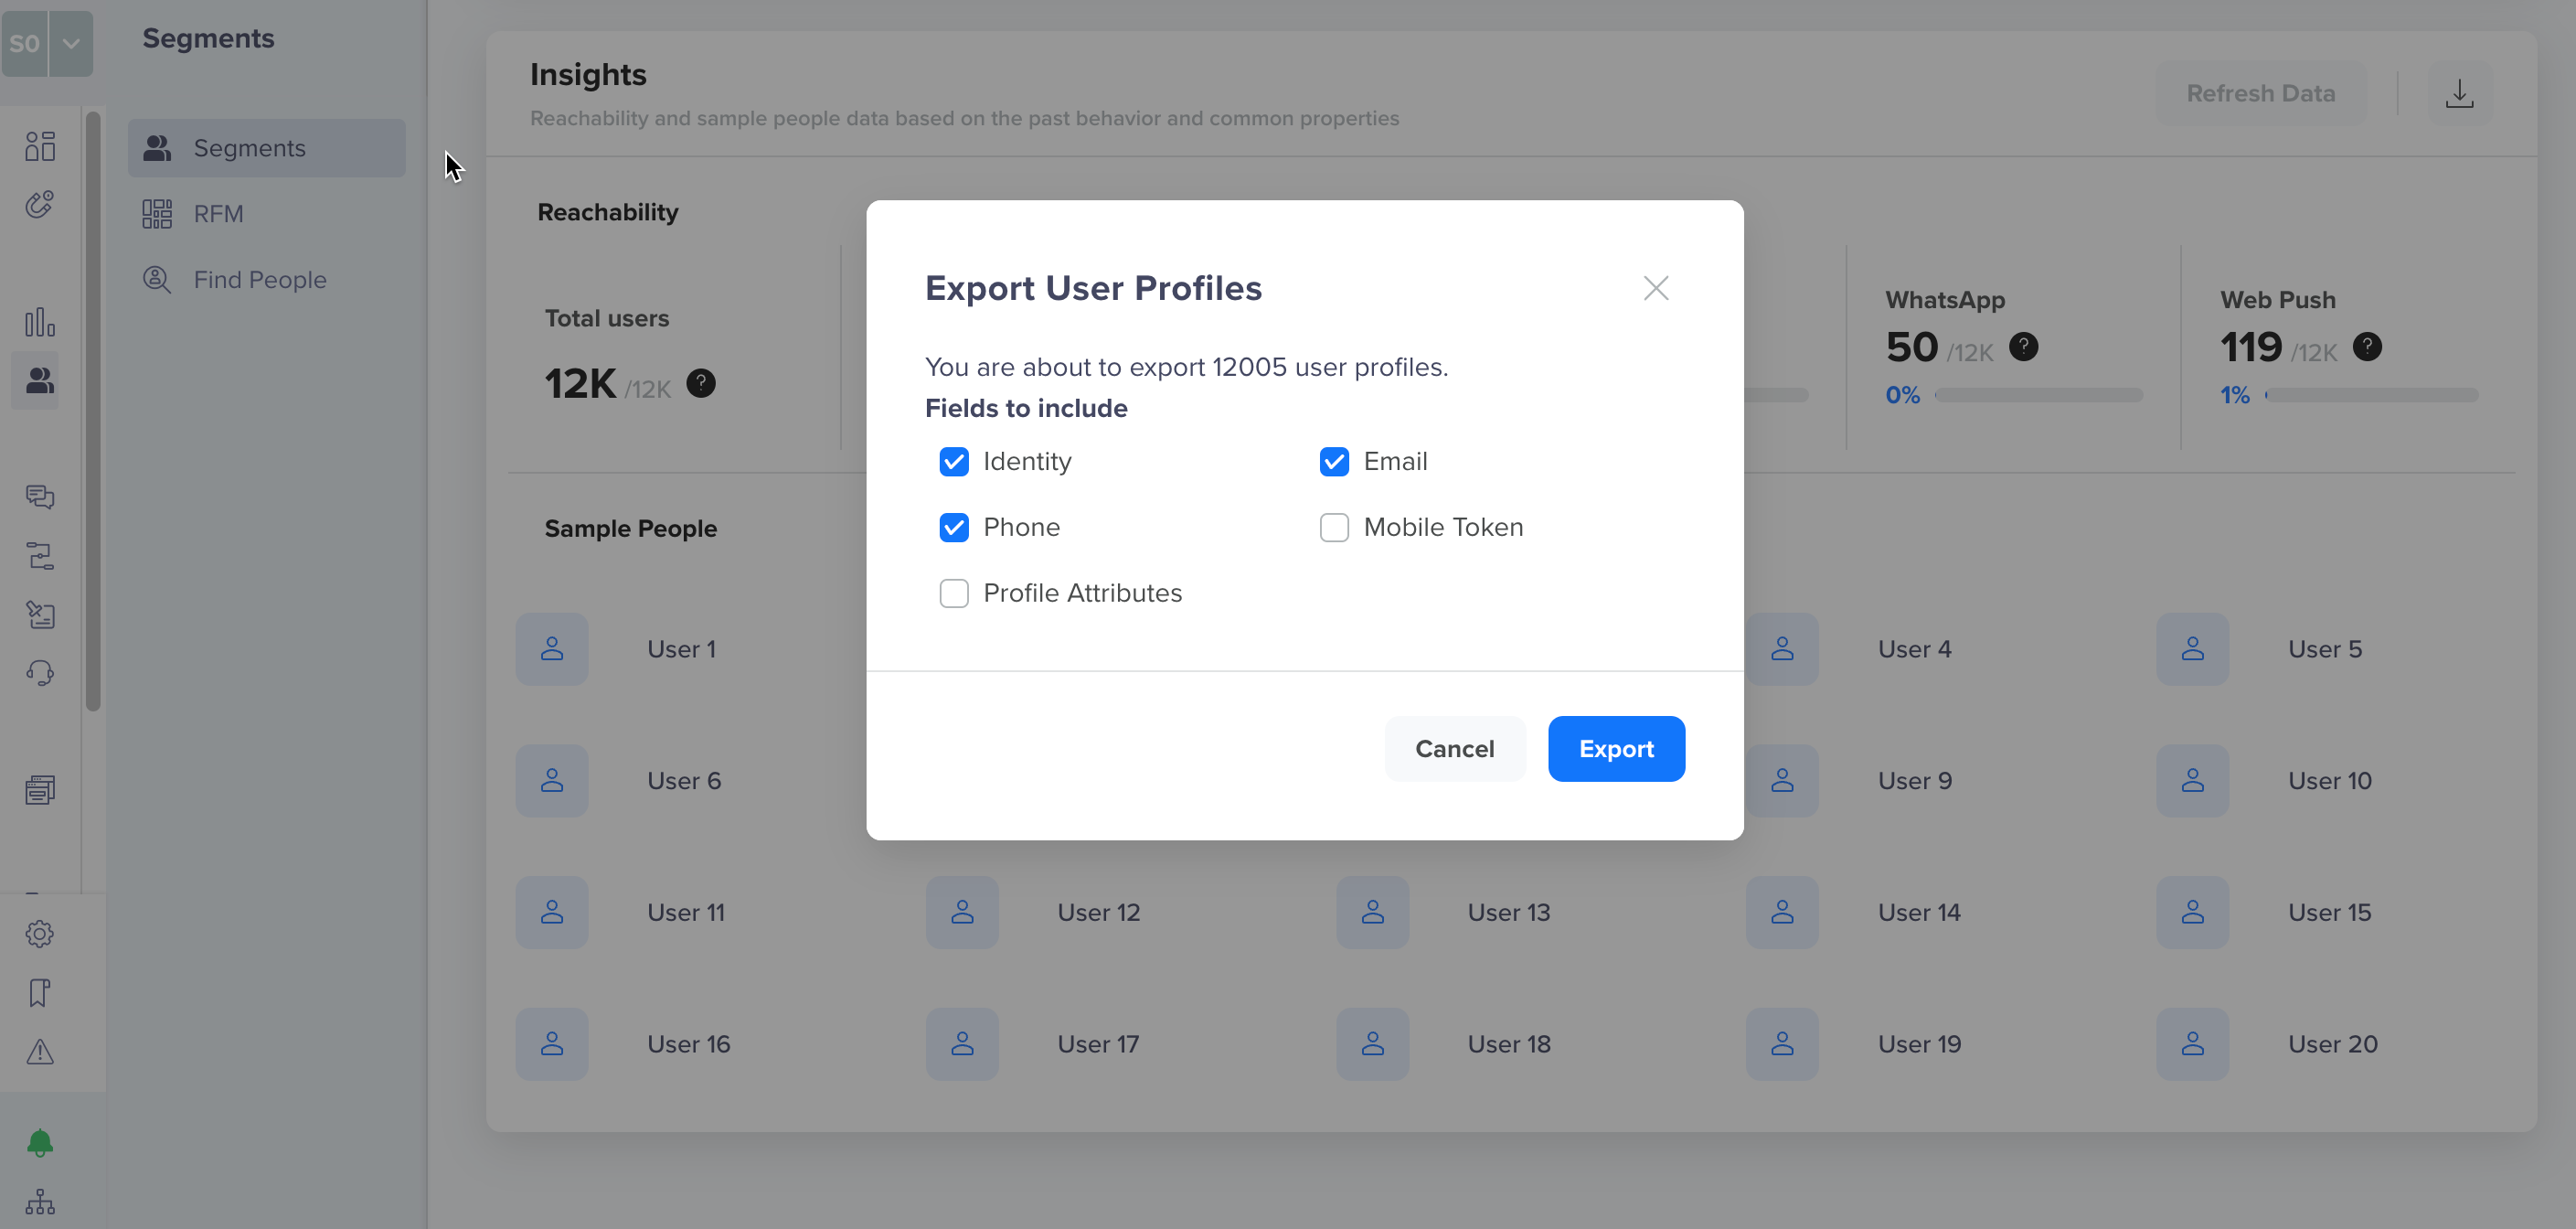Close the Export User Profiles dialog
The height and width of the screenshot is (1229, 2576).
pos(1656,287)
